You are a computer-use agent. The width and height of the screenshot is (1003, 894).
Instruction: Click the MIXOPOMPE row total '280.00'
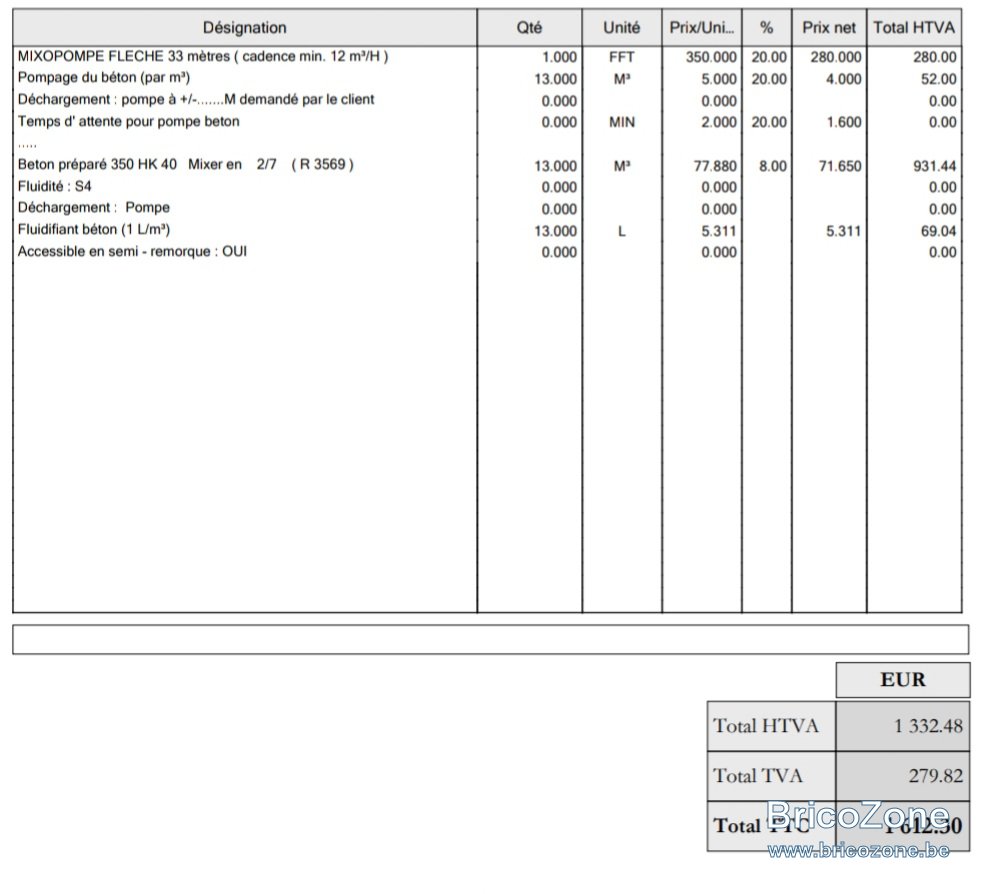pyautogui.click(x=935, y=57)
